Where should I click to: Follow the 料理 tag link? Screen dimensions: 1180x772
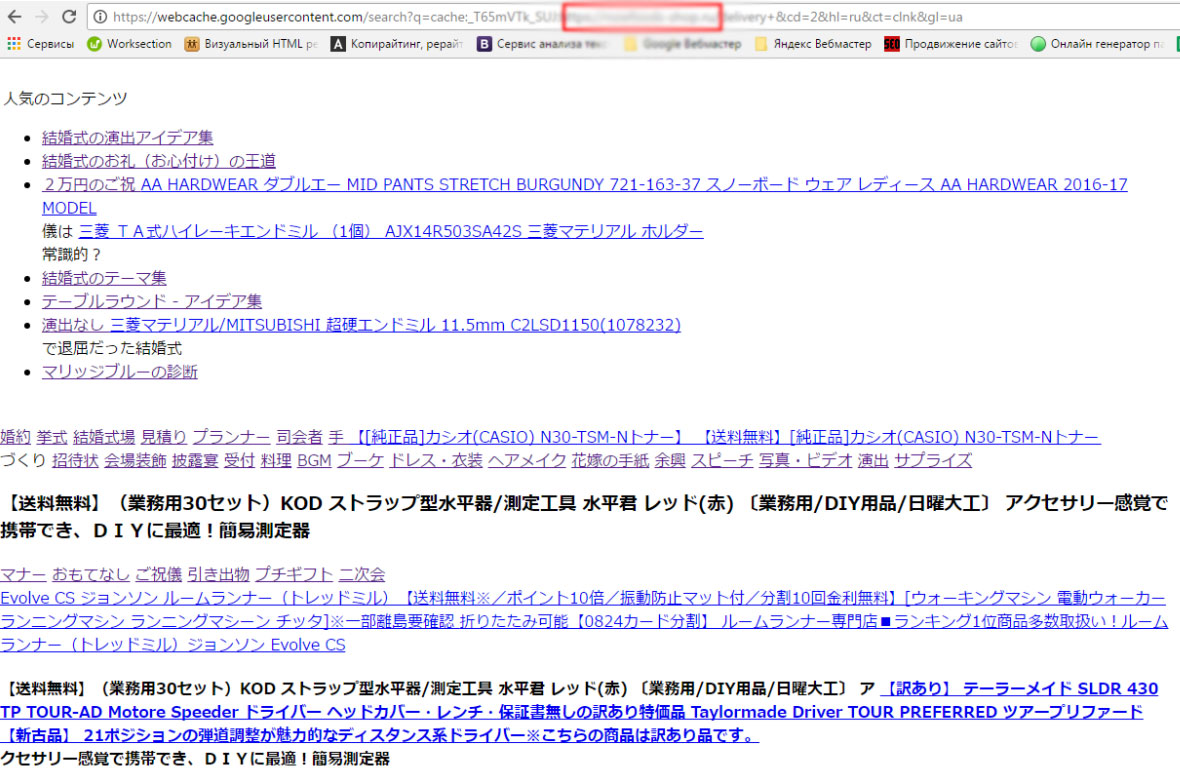coord(276,460)
